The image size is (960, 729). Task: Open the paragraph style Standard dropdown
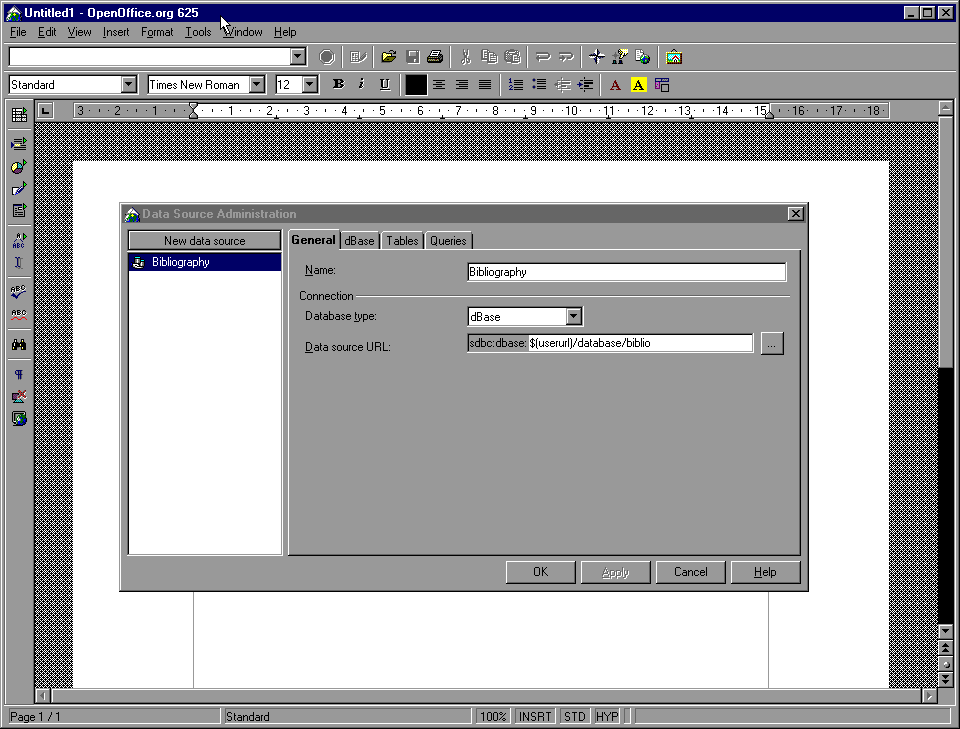coord(128,85)
